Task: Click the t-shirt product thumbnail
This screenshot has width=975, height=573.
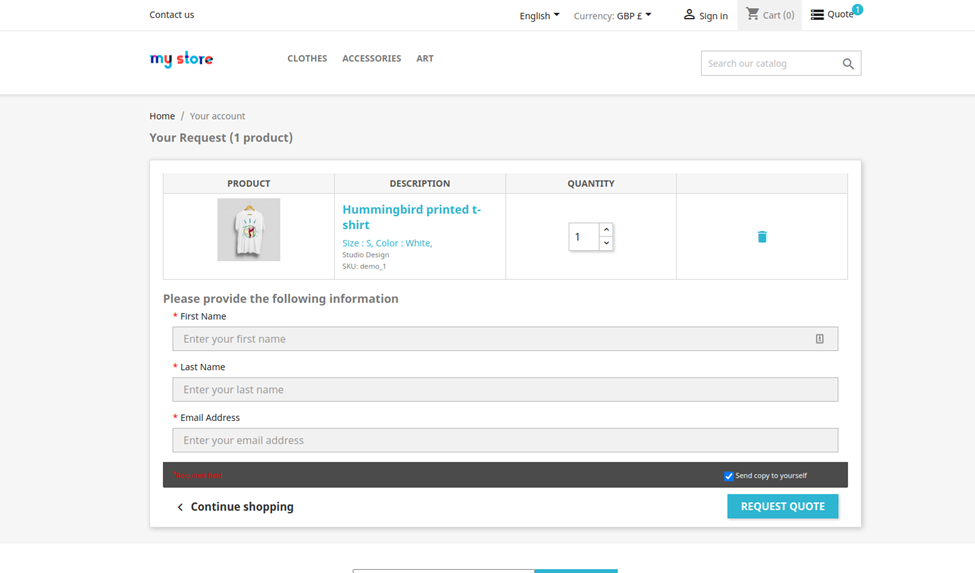Action: coord(249,229)
